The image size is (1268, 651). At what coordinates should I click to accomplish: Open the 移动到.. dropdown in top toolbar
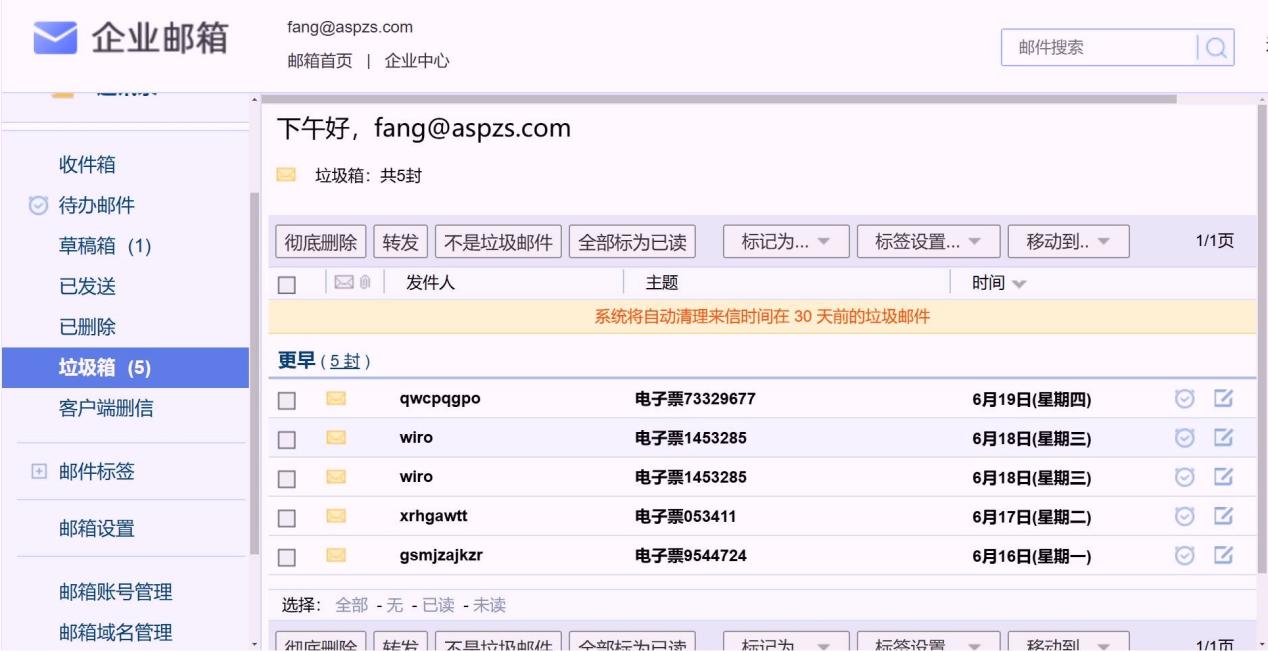tap(1068, 242)
